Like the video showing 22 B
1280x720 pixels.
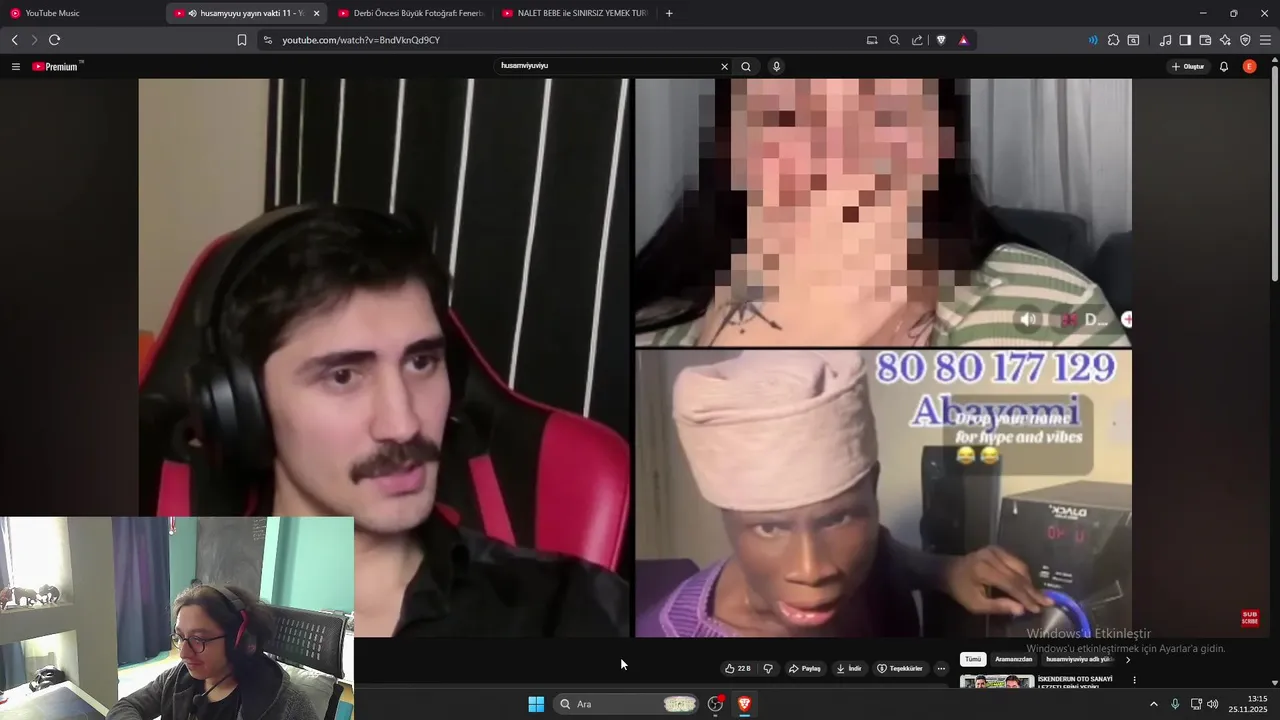[x=738, y=668]
